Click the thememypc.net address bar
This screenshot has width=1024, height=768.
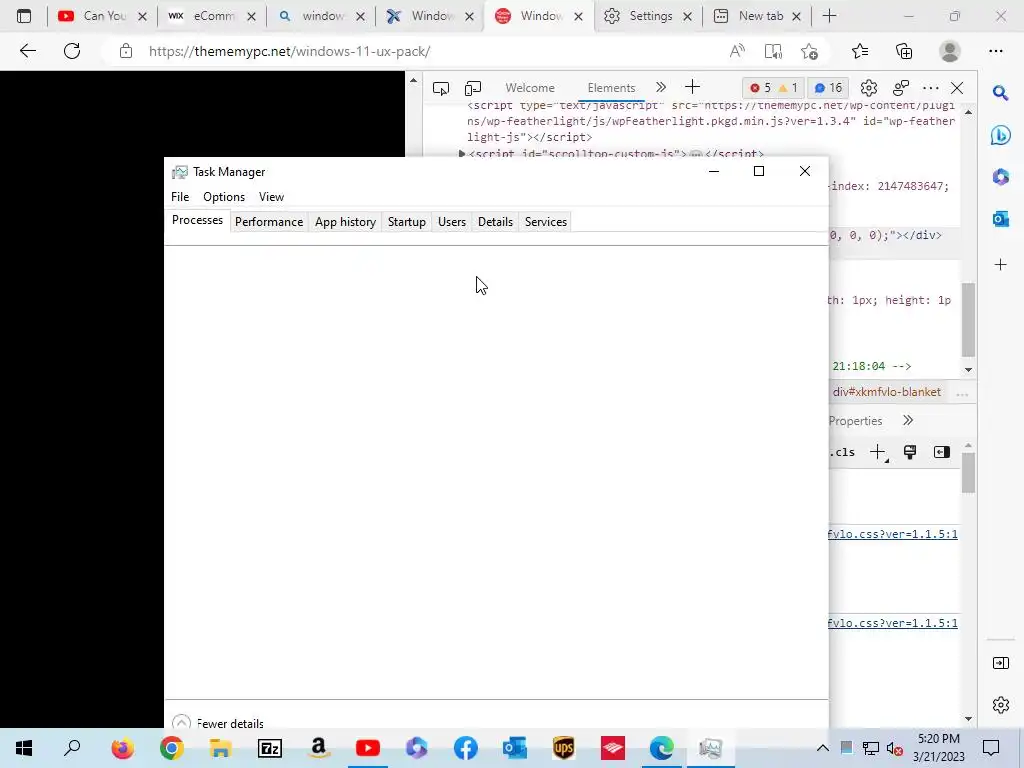click(x=289, y=51)
